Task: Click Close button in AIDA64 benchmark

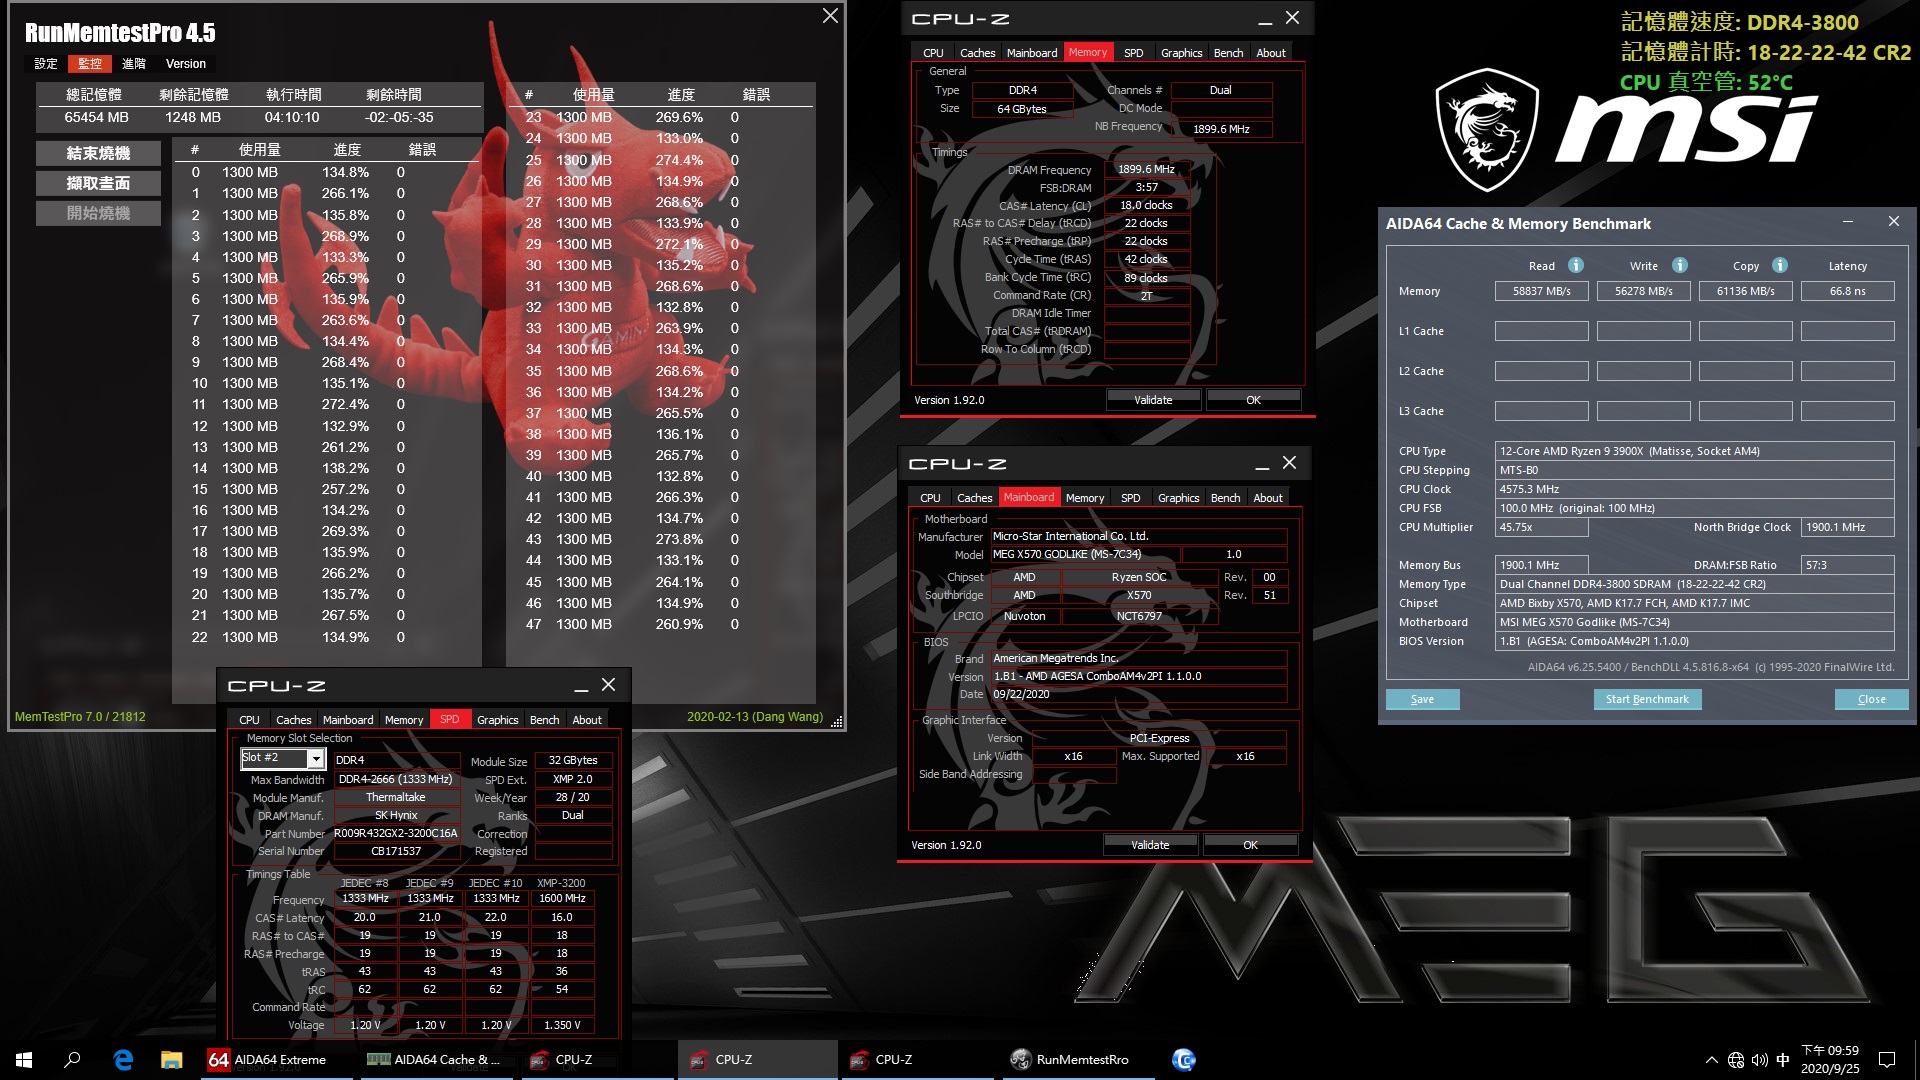Action: 1871,699
